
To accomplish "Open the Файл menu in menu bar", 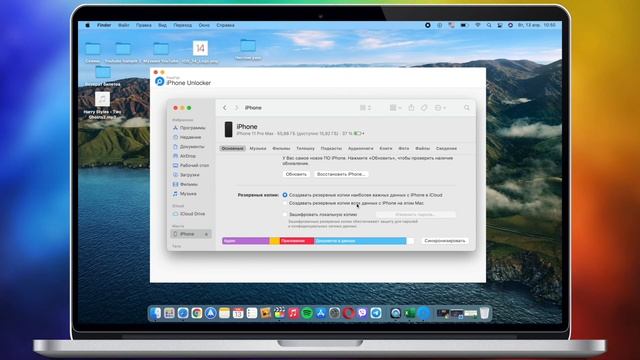I will (124, 25).
